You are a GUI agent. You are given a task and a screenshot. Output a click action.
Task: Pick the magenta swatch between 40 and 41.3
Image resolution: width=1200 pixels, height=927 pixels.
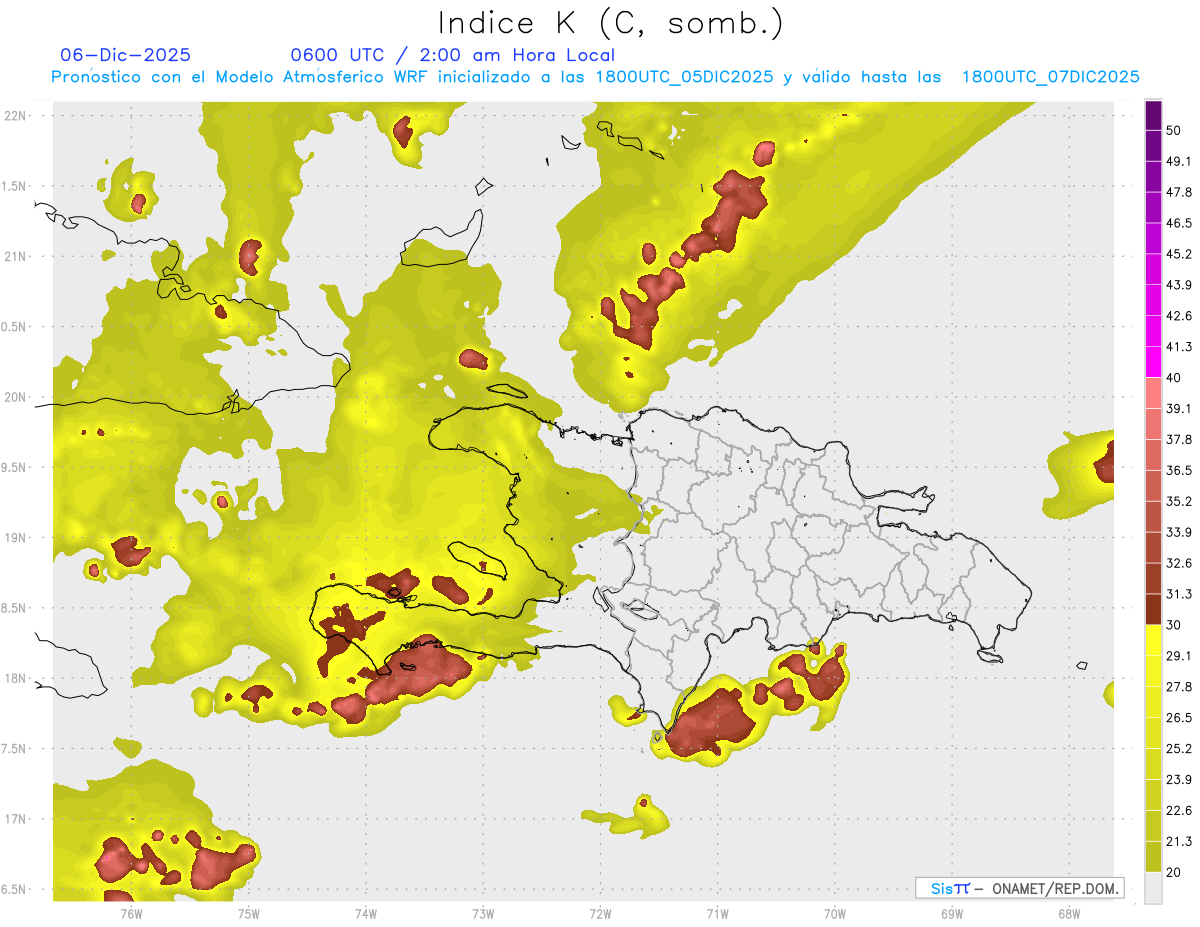1153,362
